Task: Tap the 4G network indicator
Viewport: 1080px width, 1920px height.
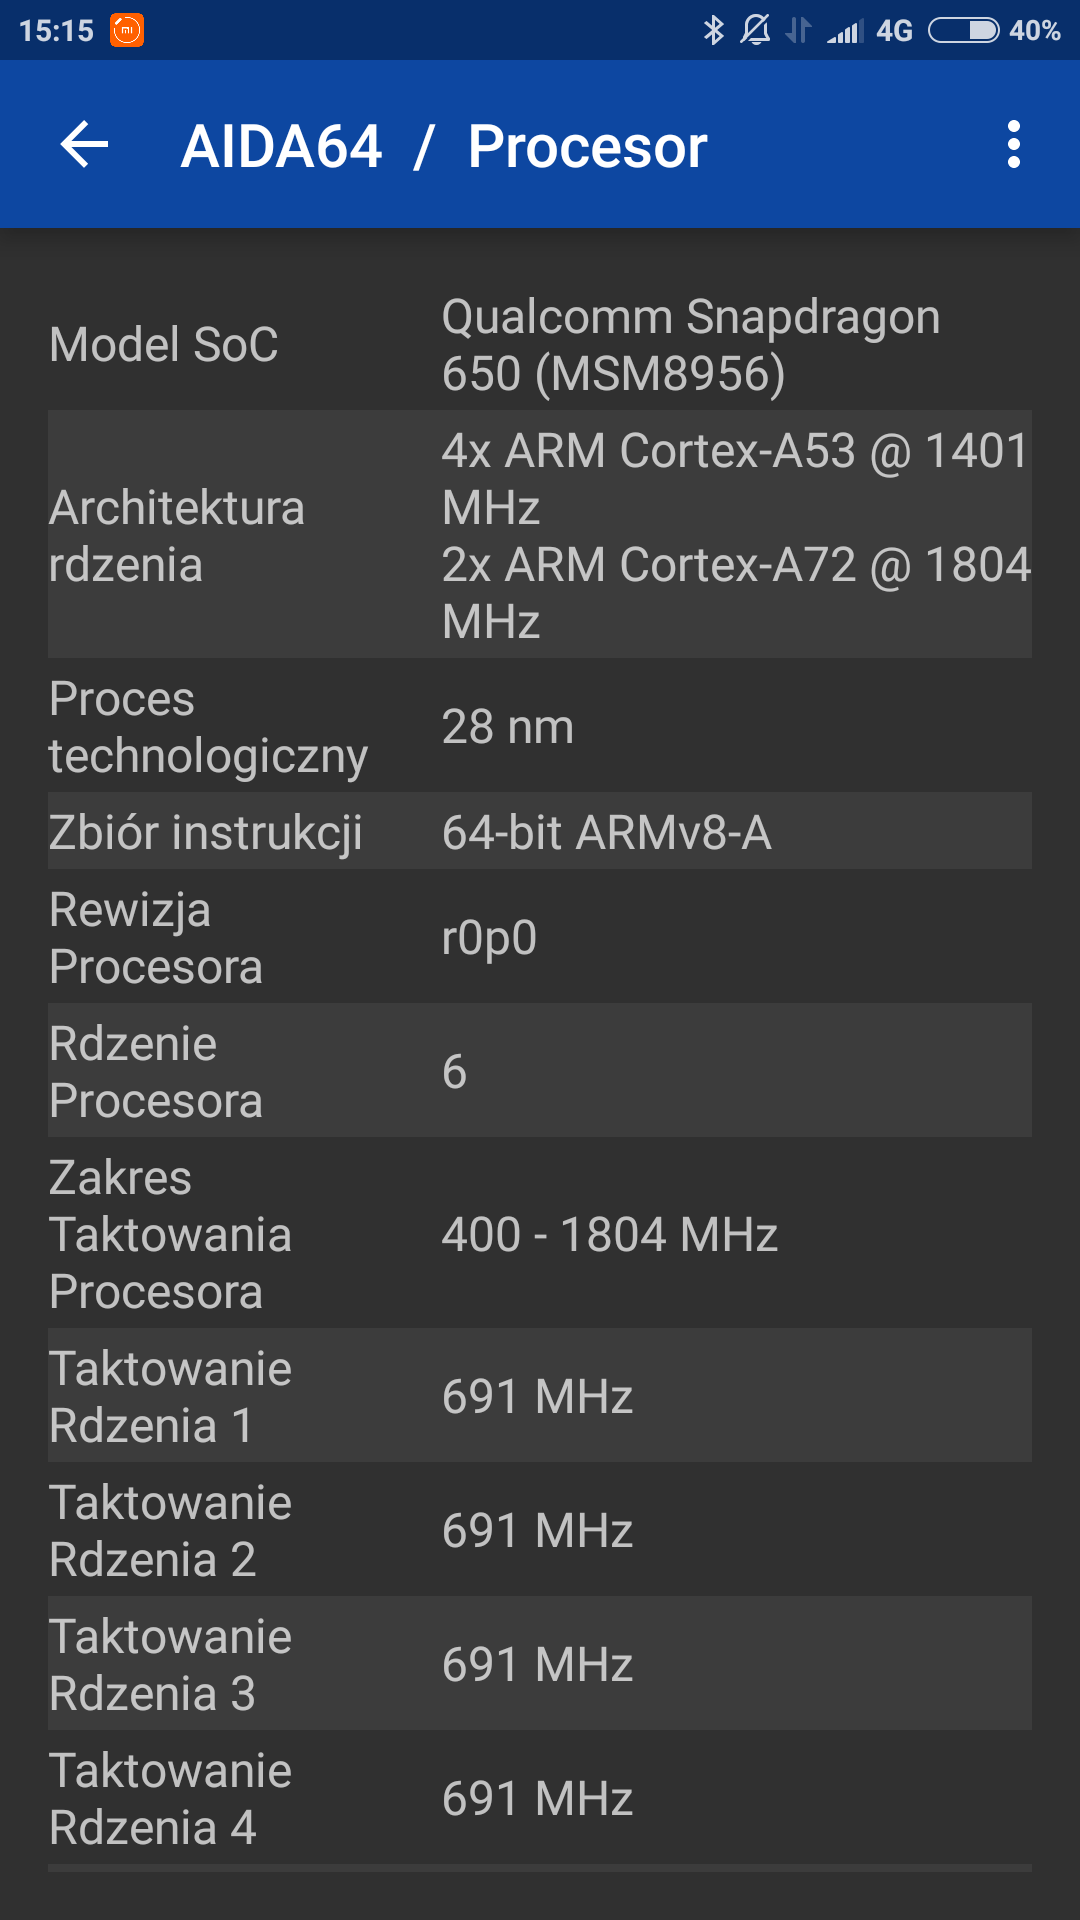Action: click(x=895, y=31)
